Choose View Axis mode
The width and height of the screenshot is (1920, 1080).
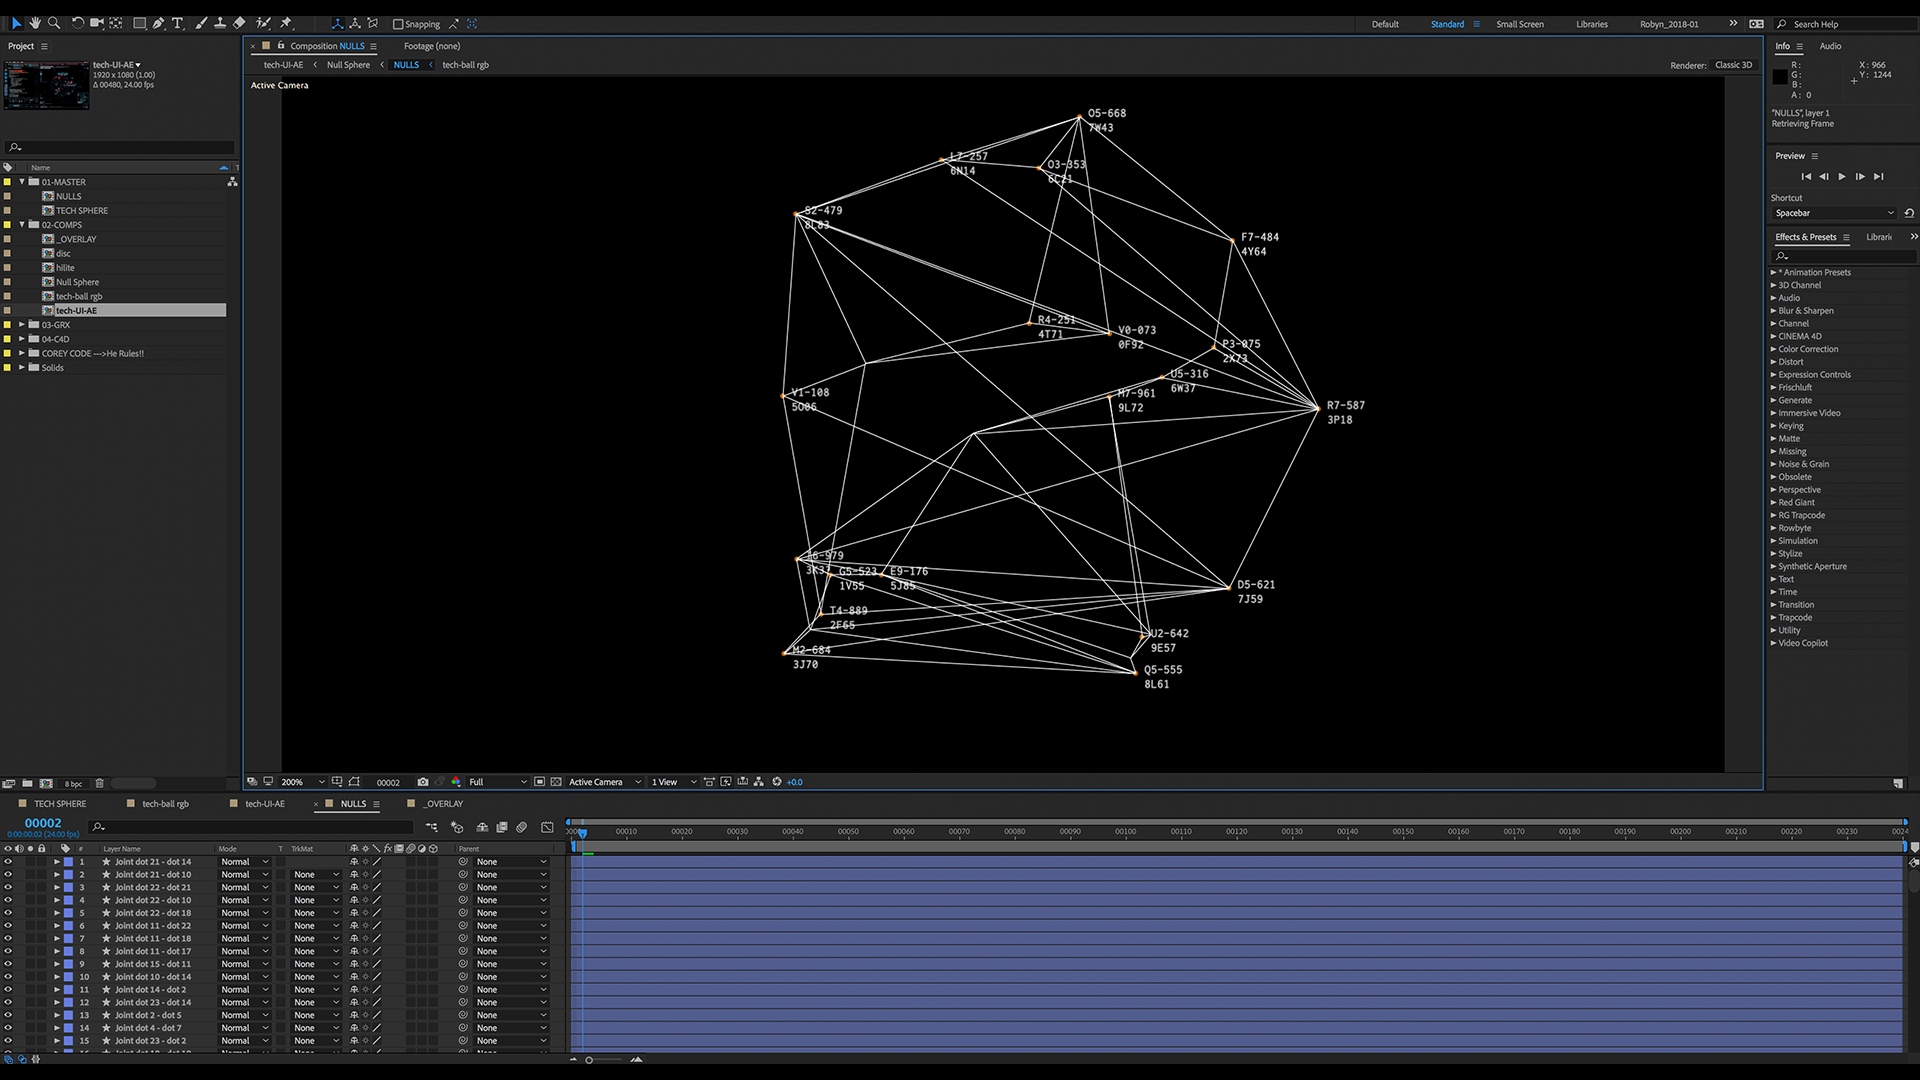[373, 23]
